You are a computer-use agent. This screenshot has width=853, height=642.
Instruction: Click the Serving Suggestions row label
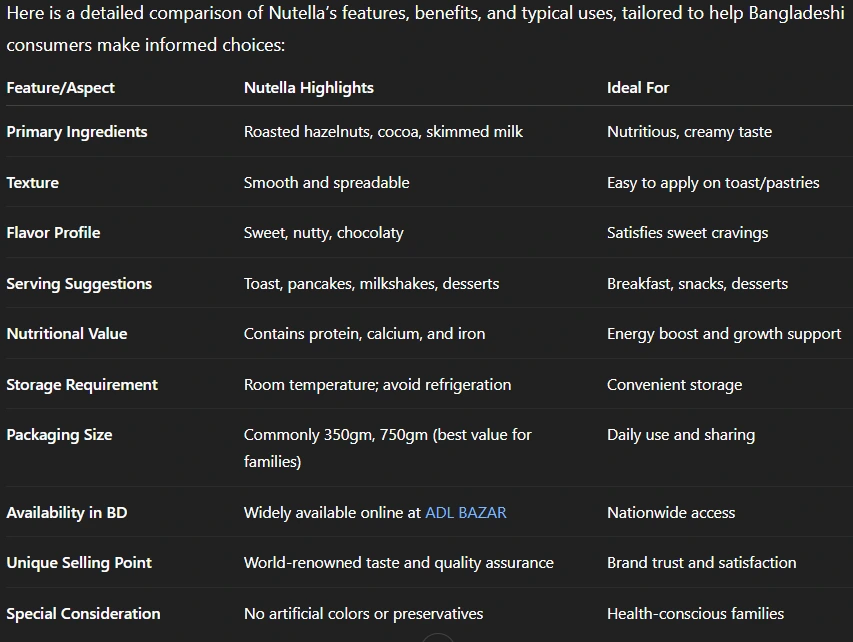coord(79,283)
